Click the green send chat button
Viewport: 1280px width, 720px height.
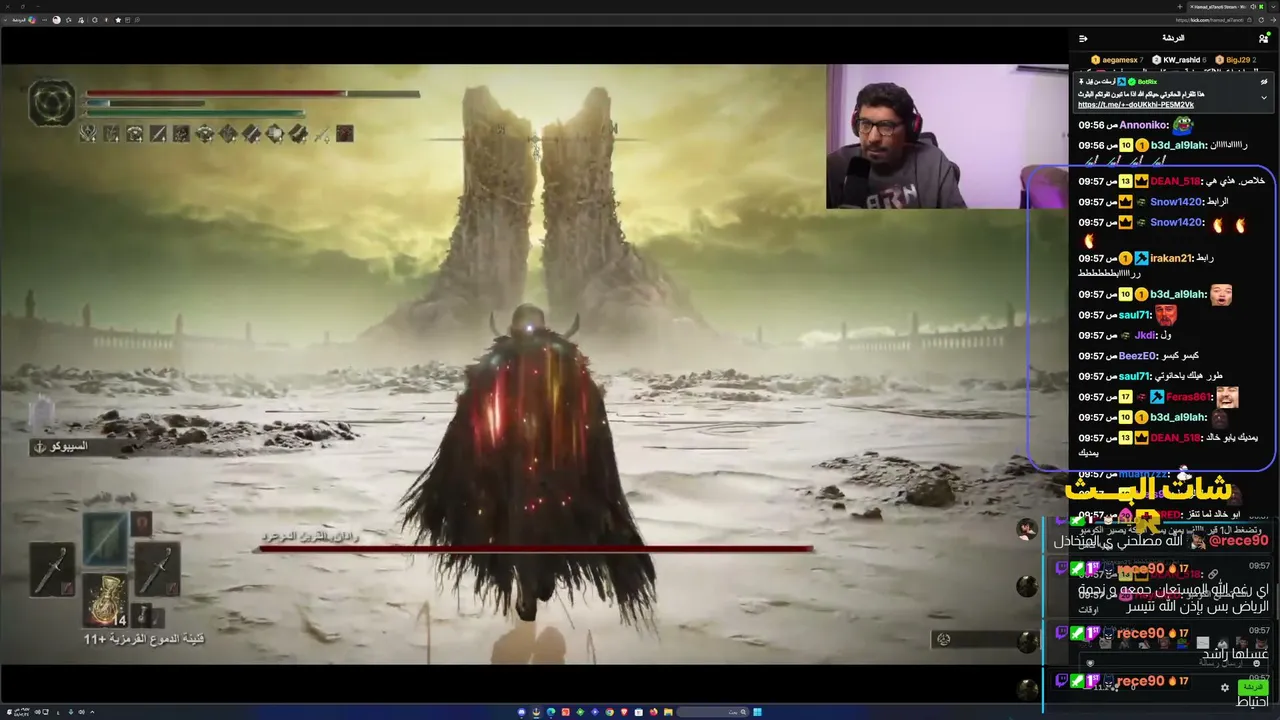coord(1252,687)
